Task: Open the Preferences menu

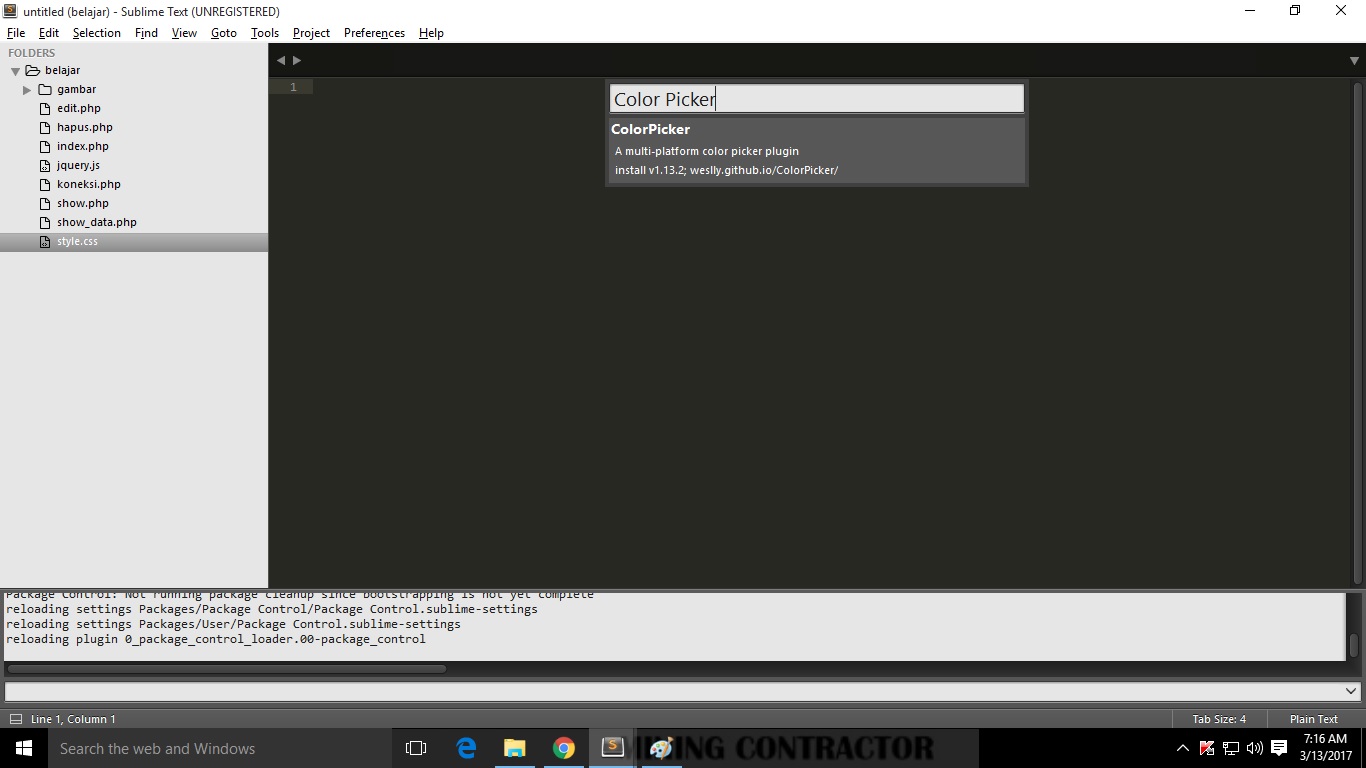Action: (373, 32)
